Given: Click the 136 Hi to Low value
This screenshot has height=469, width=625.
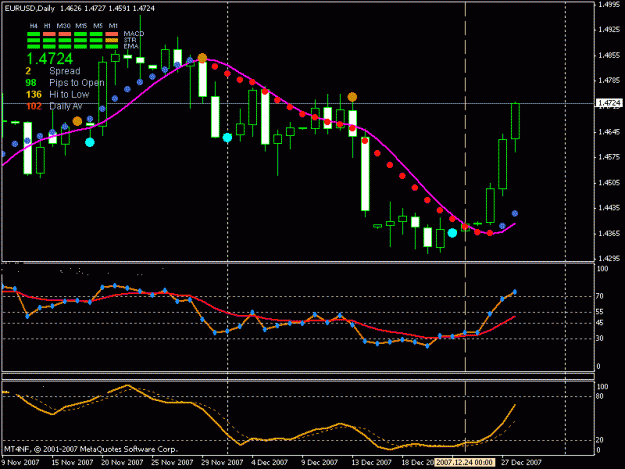Looking at the screenshot, I should (x=34, y=94).
